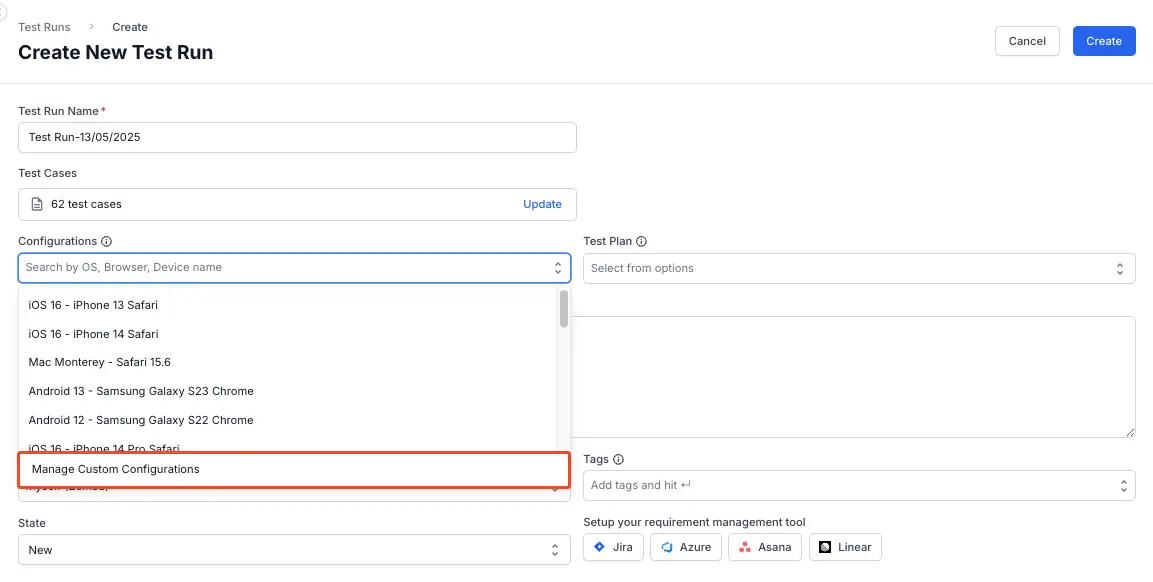Open Manage Custom Configurations
1153x582 pixels.
tap(116, 469)
